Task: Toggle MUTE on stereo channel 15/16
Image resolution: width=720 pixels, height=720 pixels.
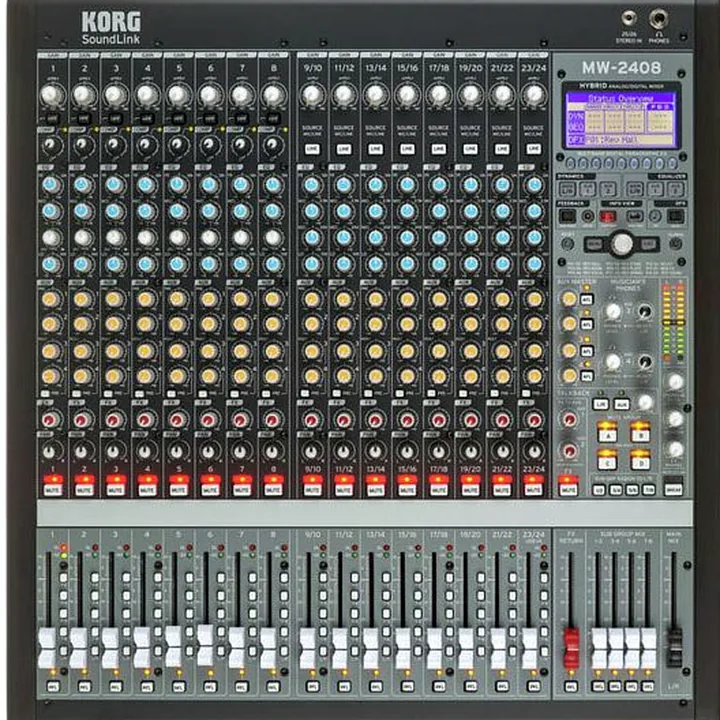Action: [407, 485]
